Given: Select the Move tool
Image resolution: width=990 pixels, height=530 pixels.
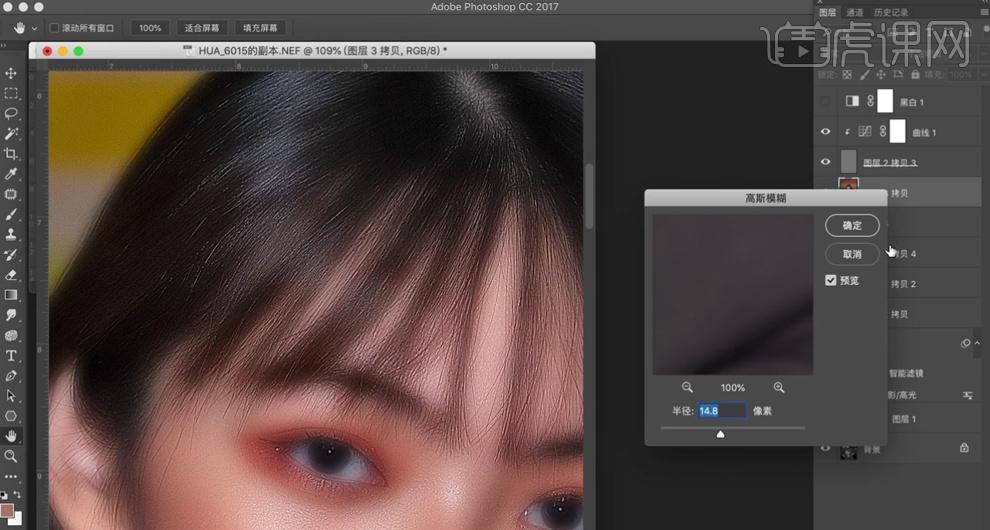Looking at the screenshot, I should (x=11, y=73).
